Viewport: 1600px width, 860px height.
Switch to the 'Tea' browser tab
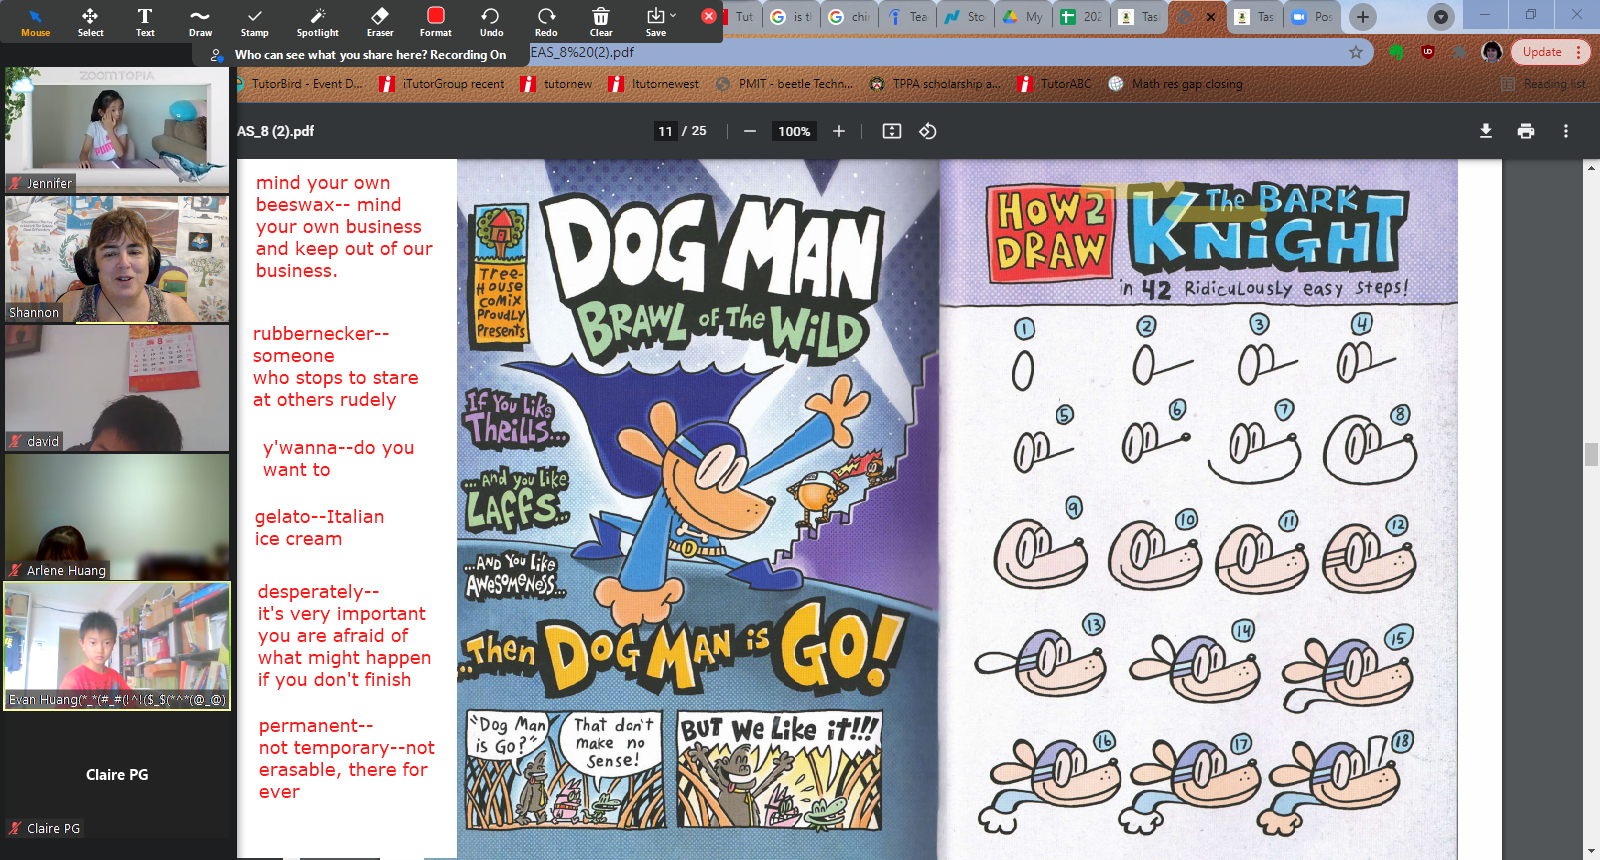[908, 16]
